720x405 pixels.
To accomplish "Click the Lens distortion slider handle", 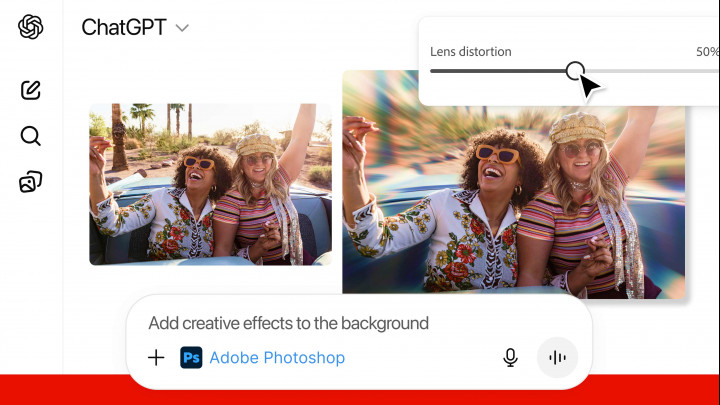I will coord(575,71).
